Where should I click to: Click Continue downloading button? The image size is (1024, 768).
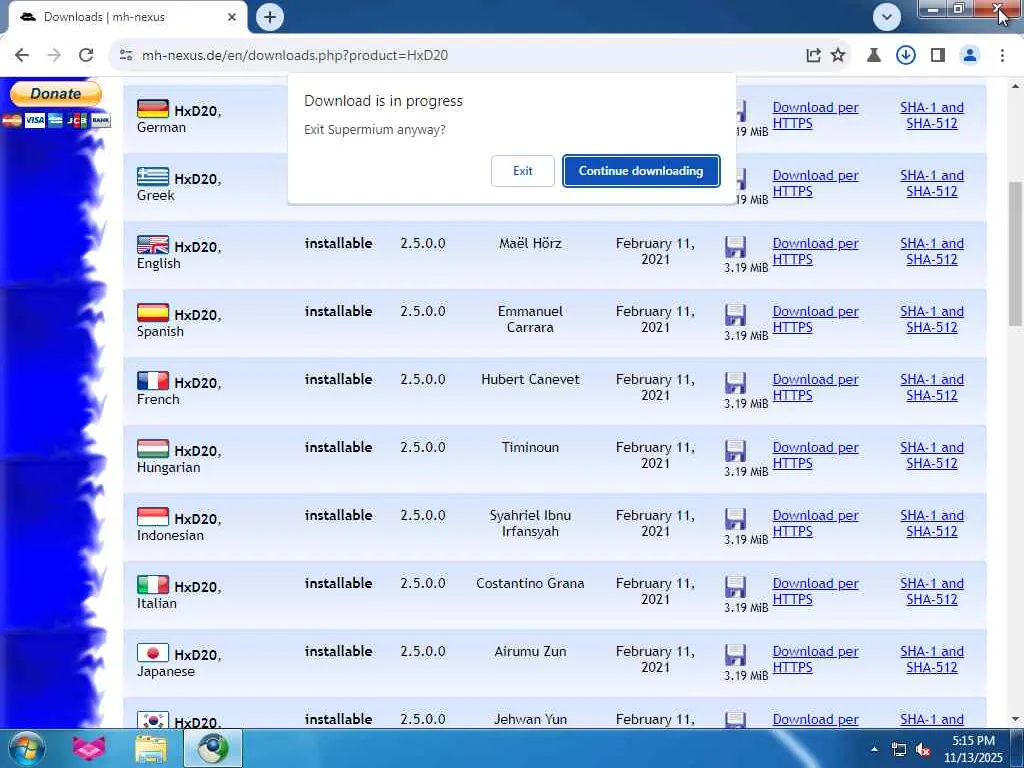coord(641,171)
